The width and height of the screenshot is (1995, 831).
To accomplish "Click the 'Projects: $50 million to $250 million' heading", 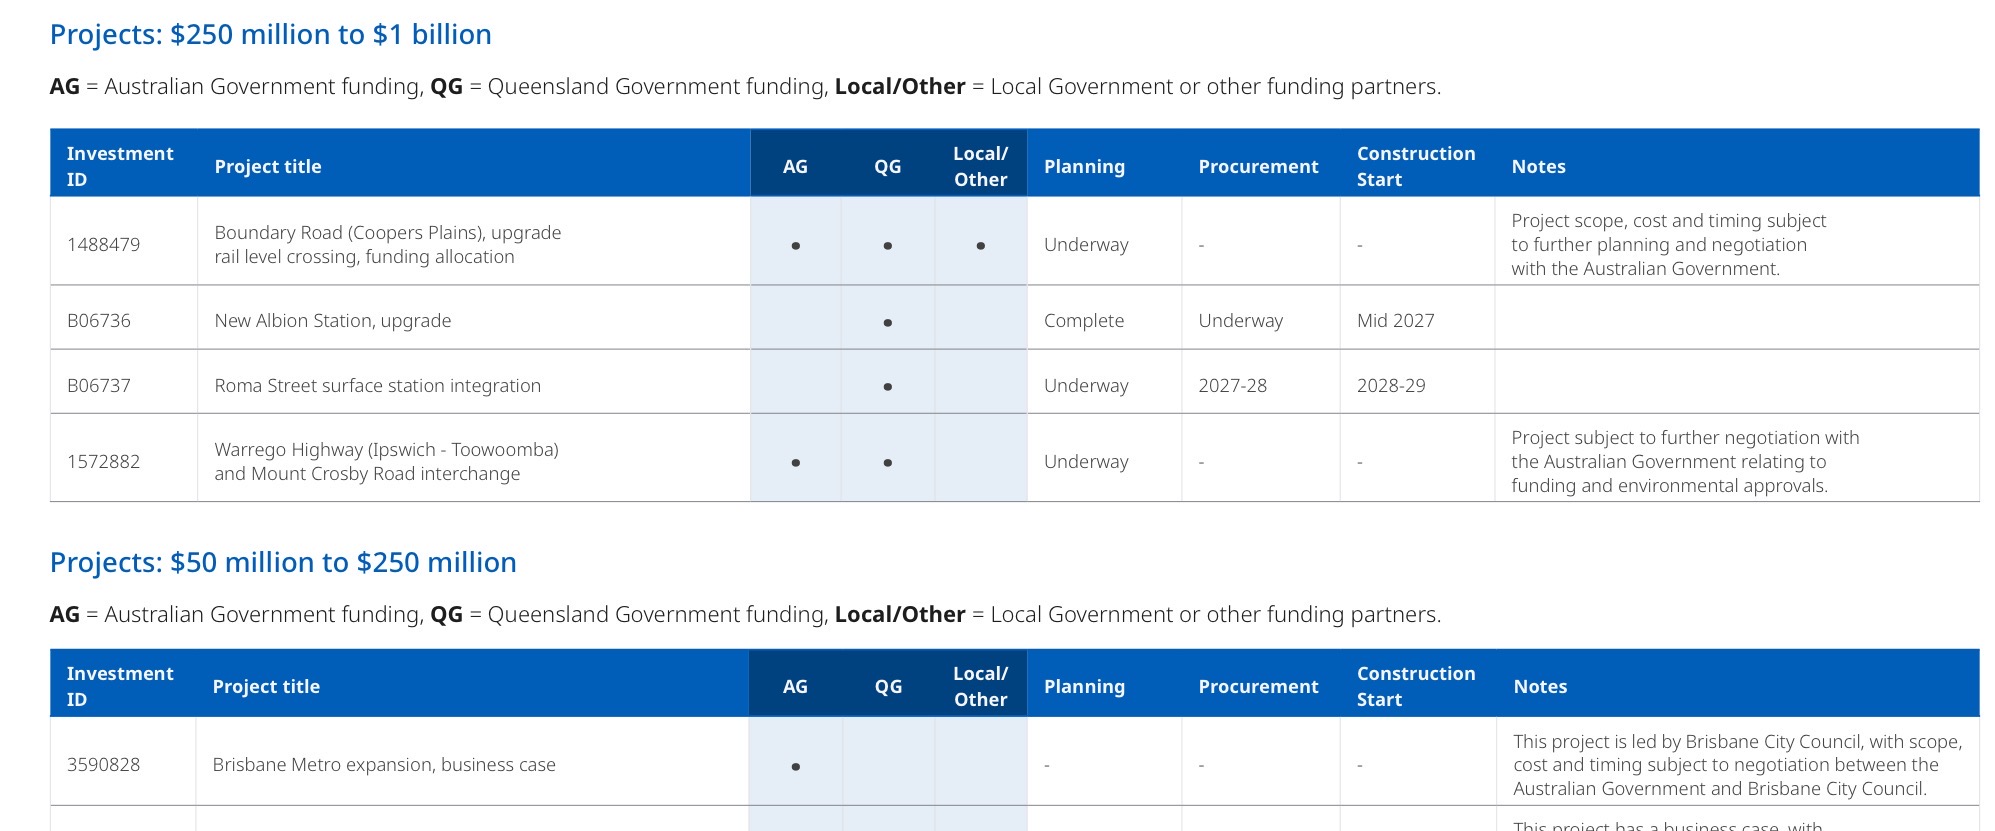I will click(x=283, y=563).
